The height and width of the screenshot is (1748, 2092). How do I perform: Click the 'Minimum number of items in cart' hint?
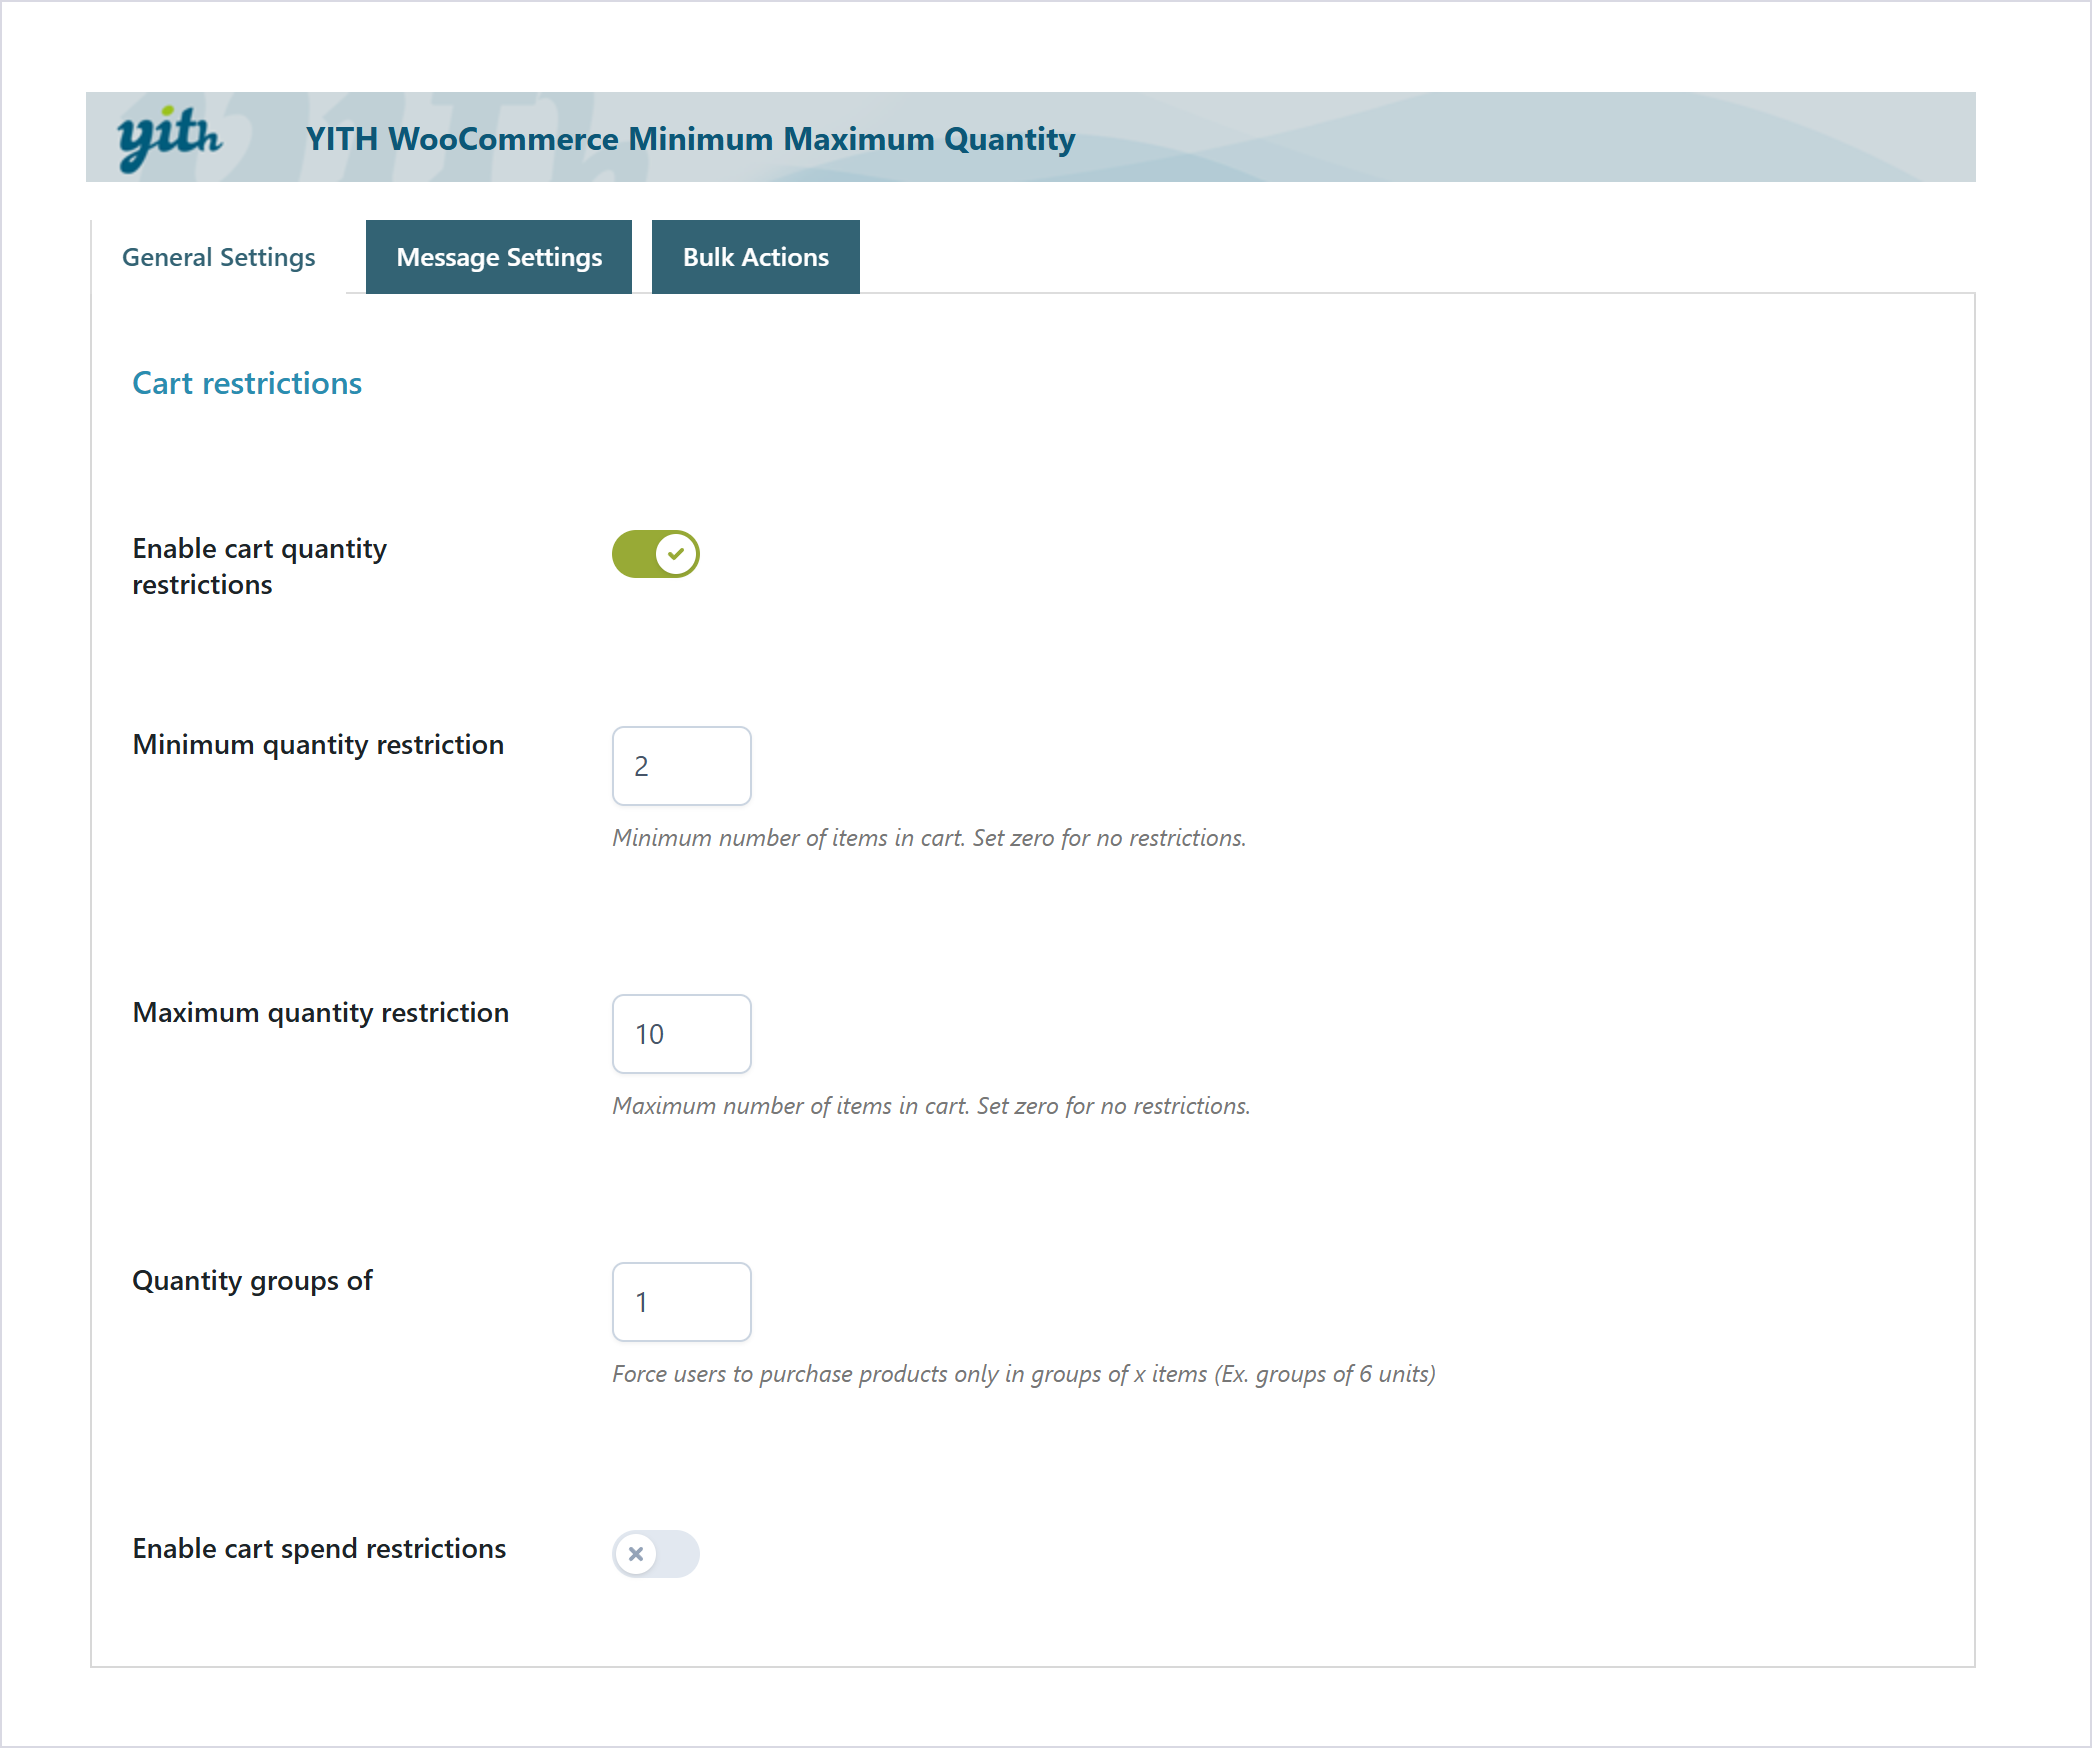pos(929,838)
